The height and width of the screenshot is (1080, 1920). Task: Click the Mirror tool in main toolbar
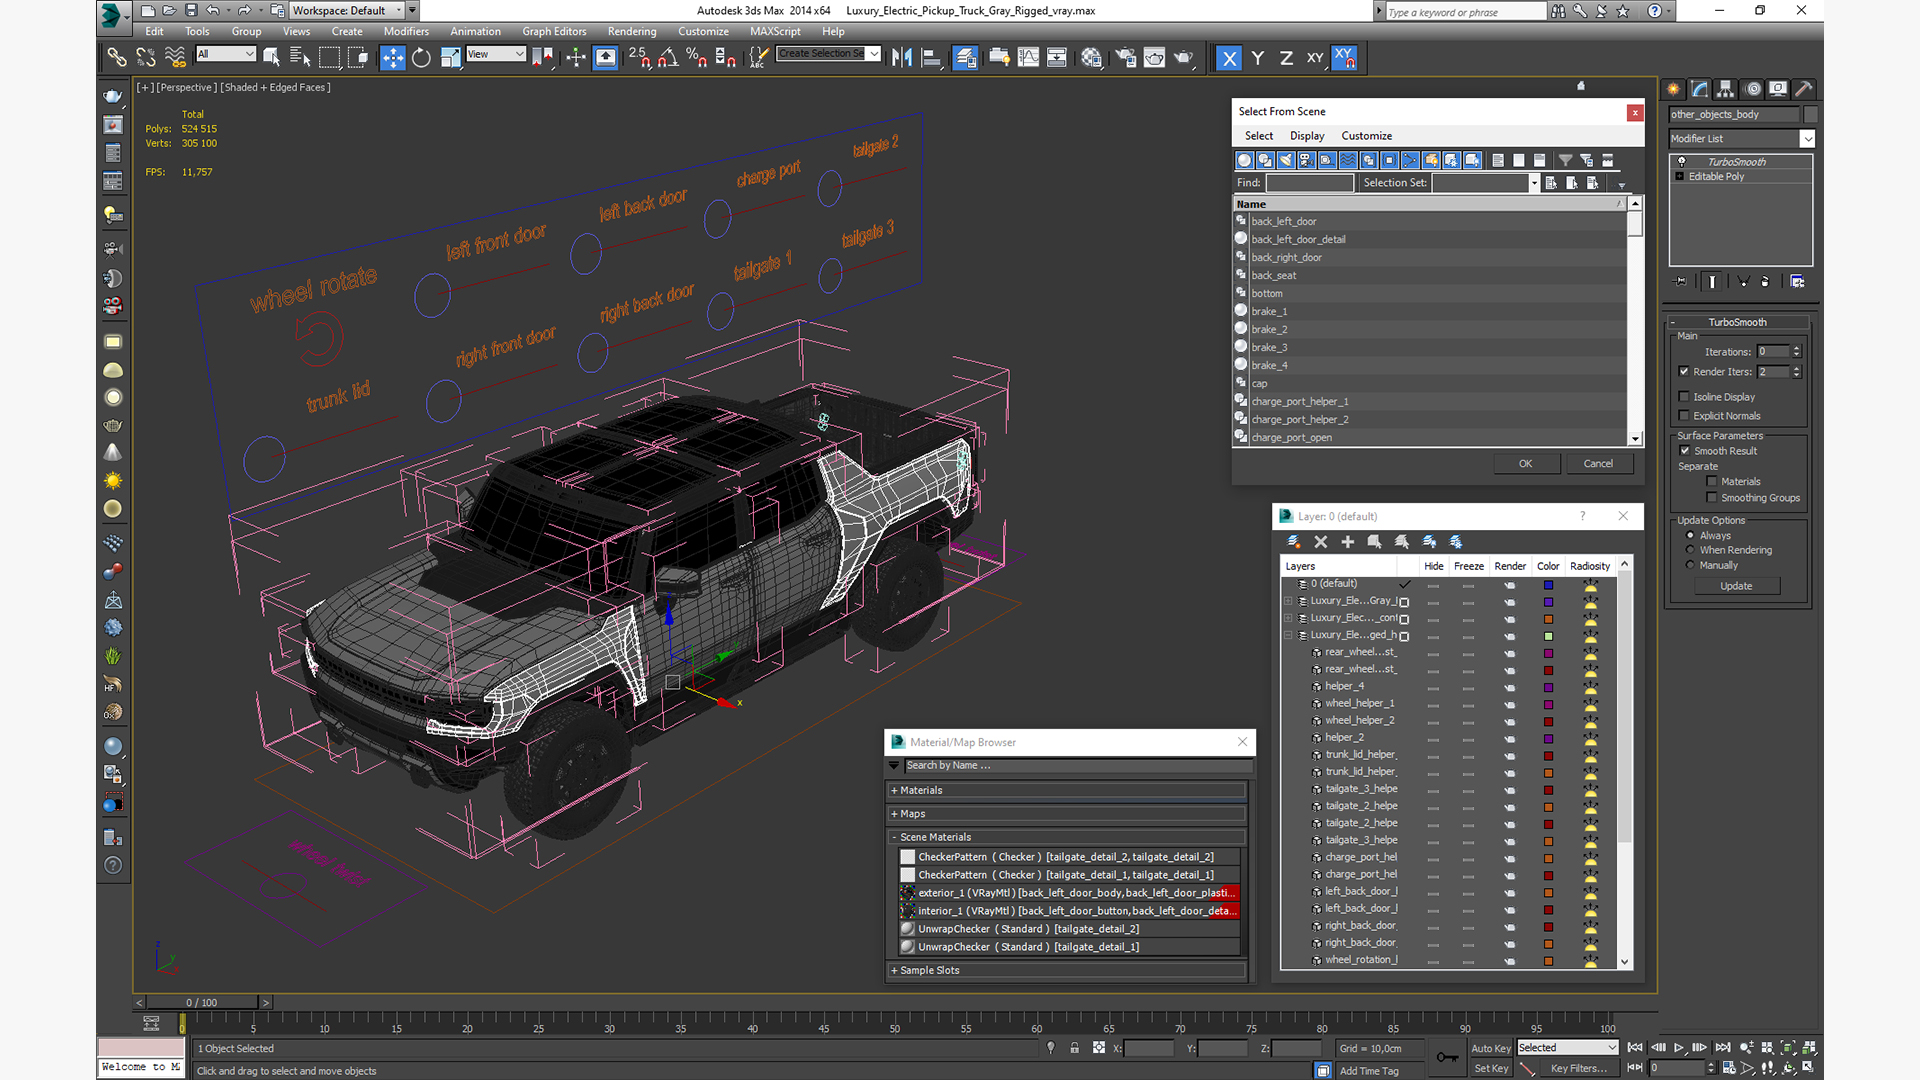point(902,58)
